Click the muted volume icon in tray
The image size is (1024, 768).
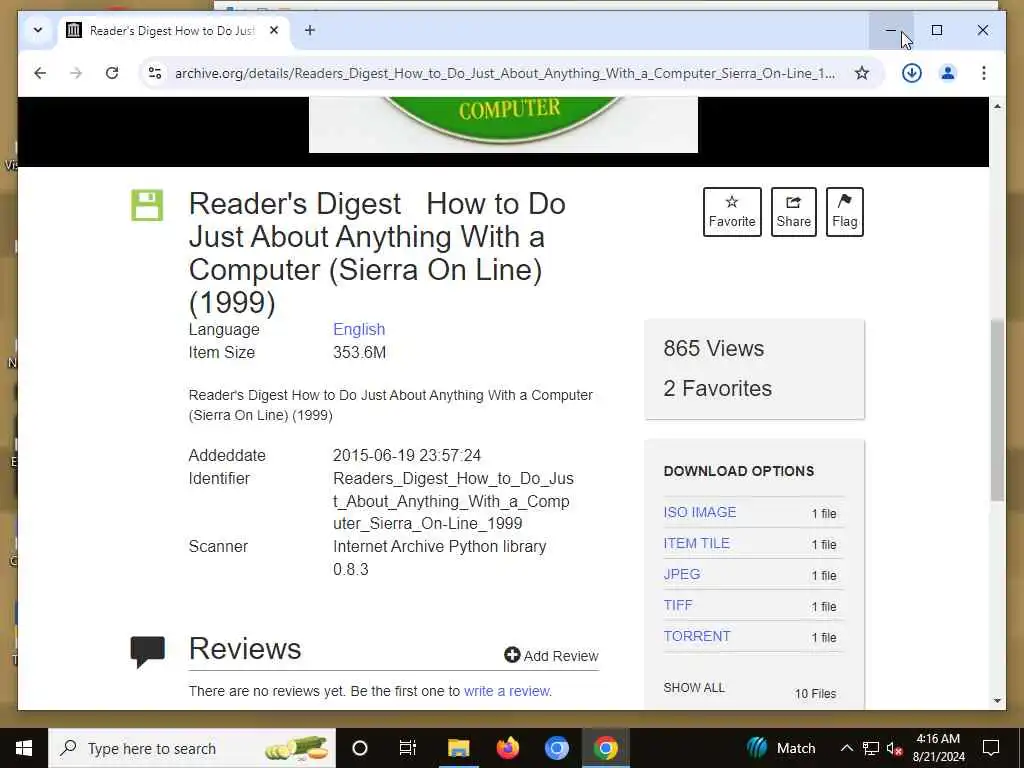895,748
